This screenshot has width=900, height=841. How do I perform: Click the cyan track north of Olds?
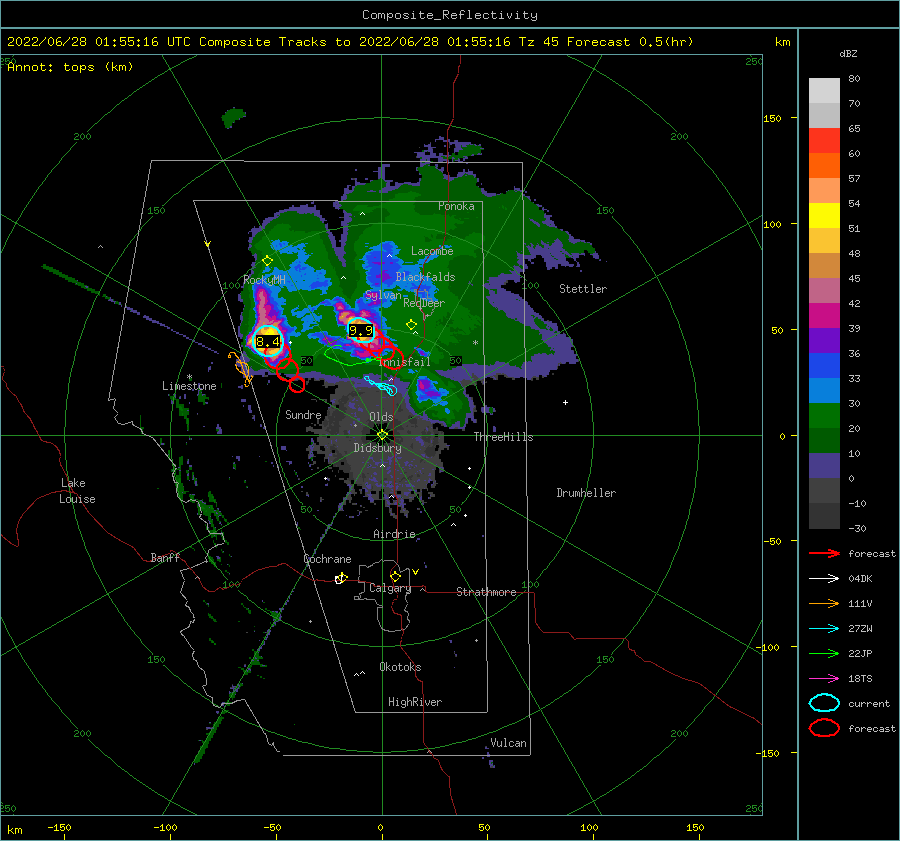point(381,386)
